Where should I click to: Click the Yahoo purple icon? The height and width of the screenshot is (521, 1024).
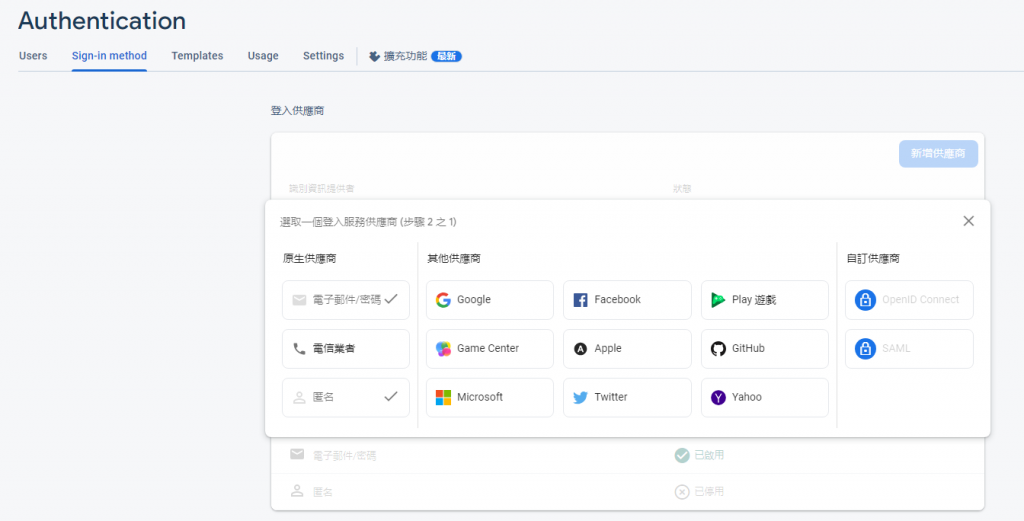pos(718,398)
